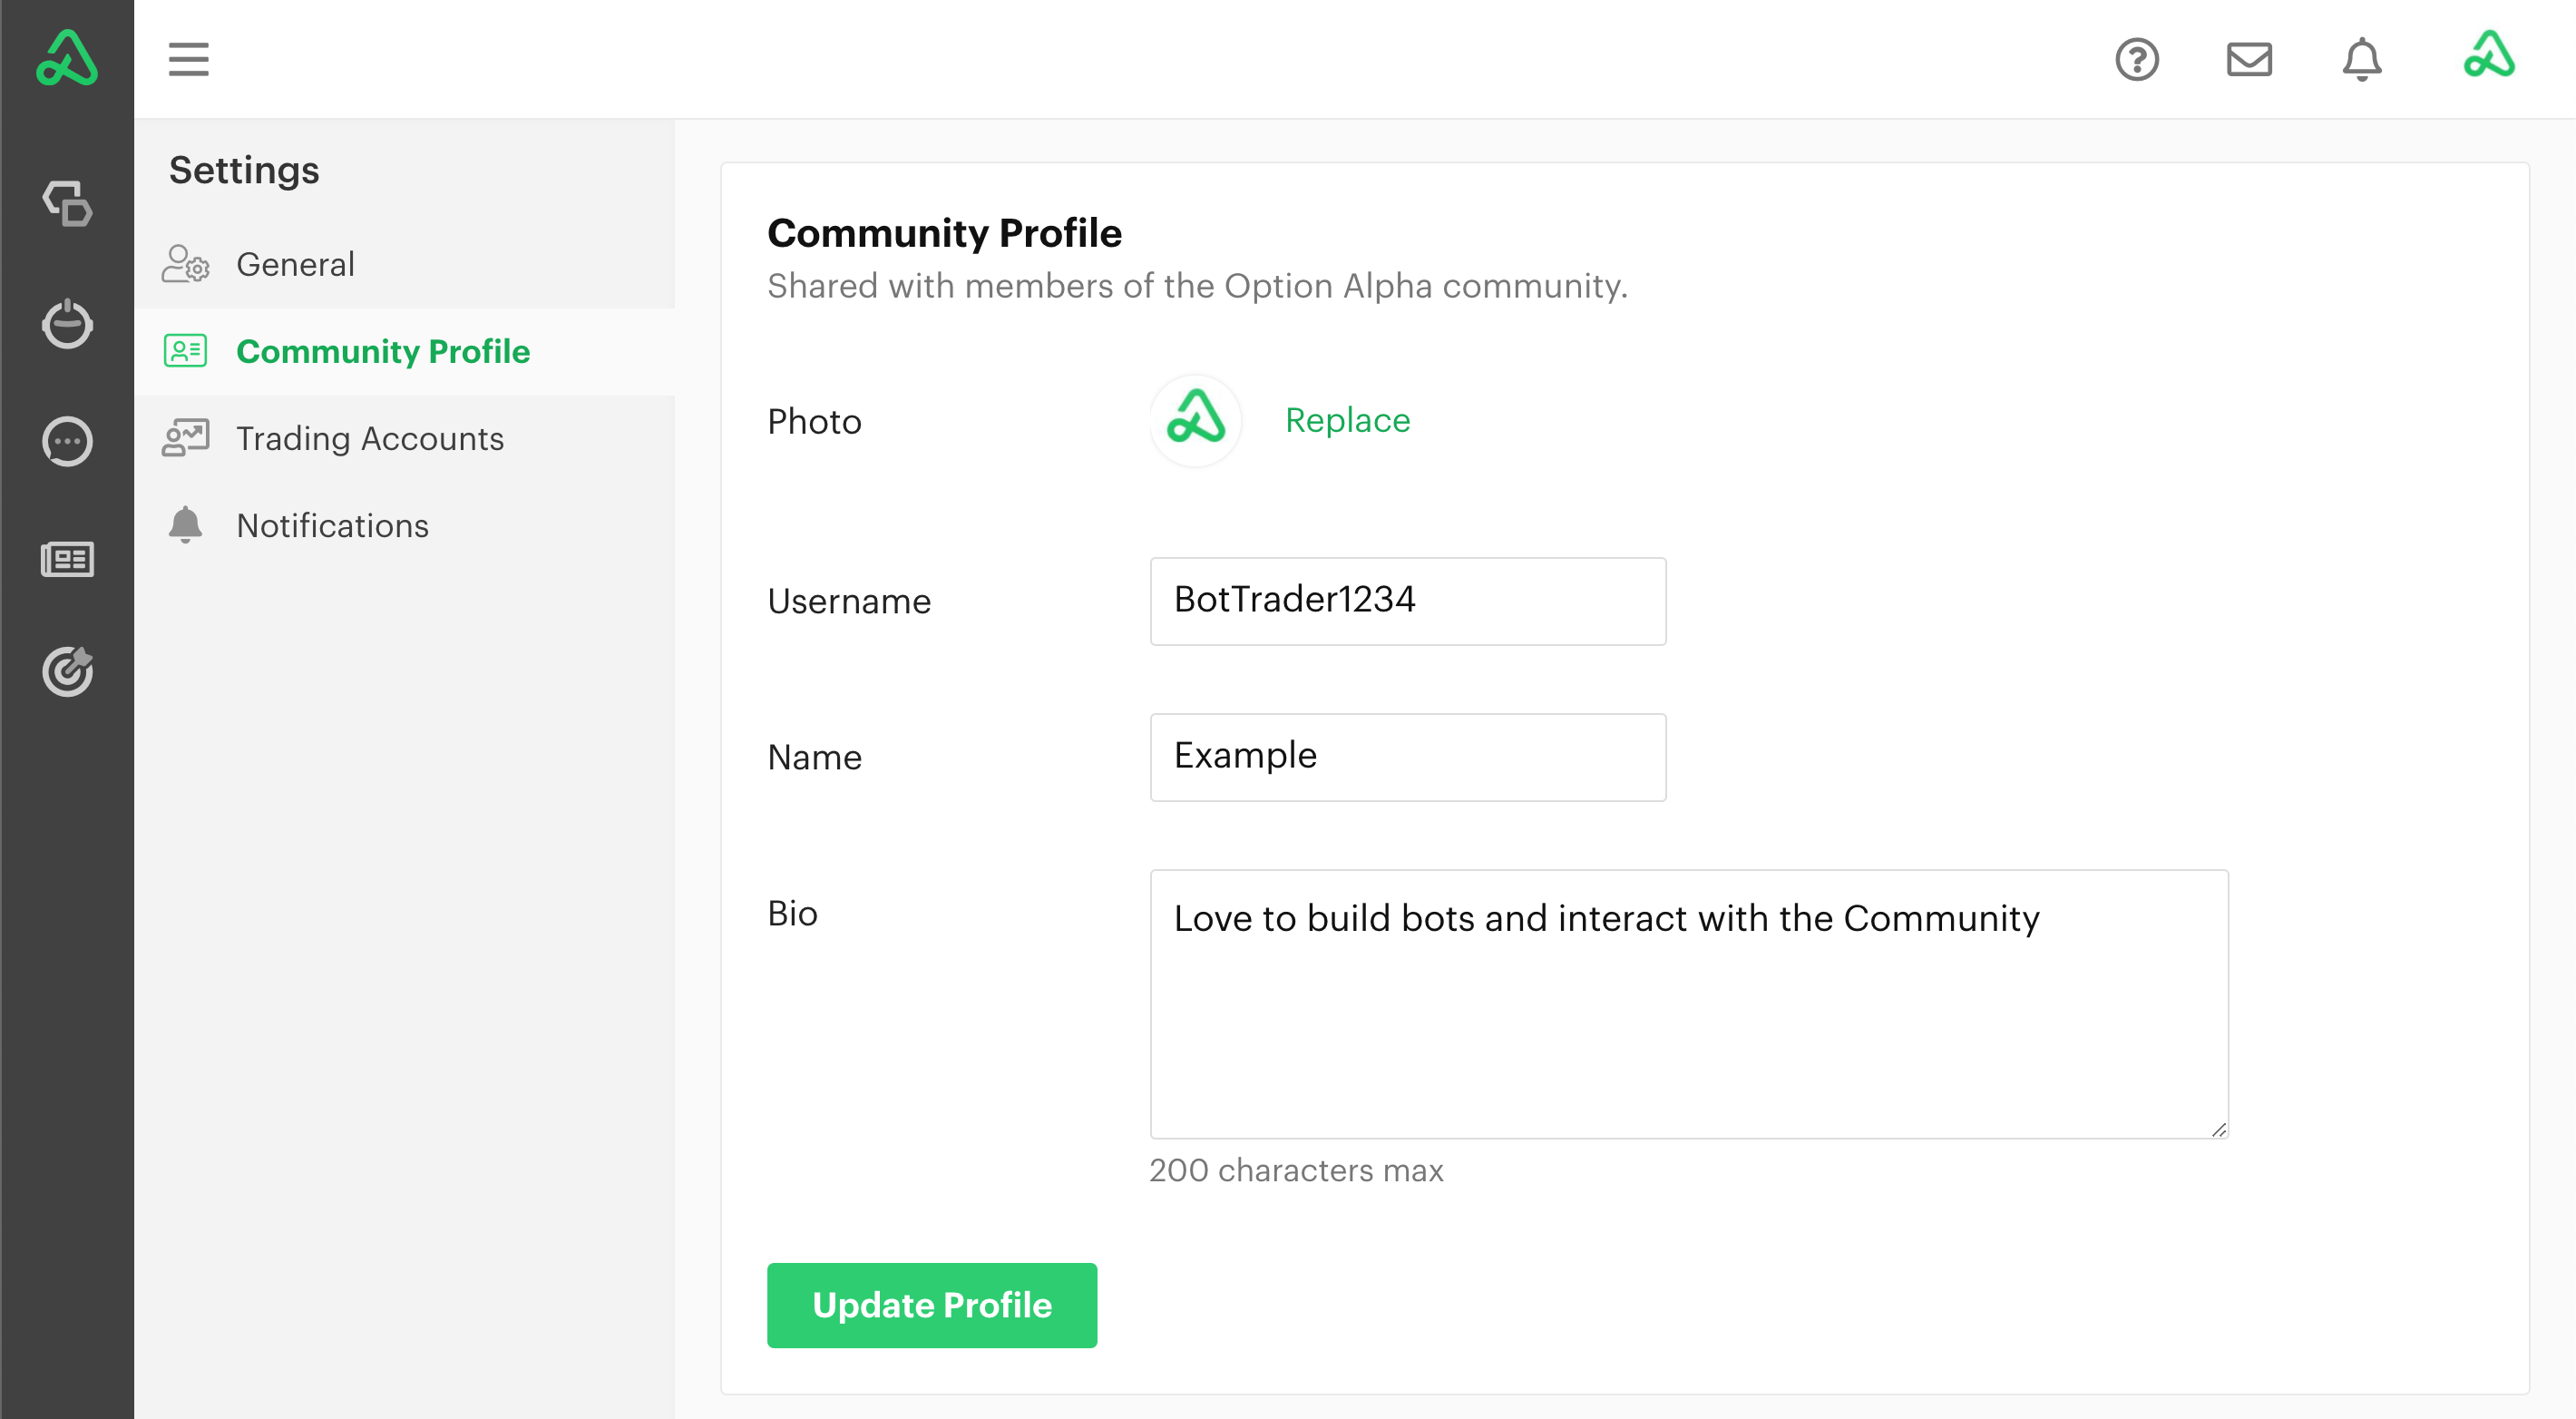Click the Photo label
Viewport: 2576px width, 1419px height.
point(814,421)
